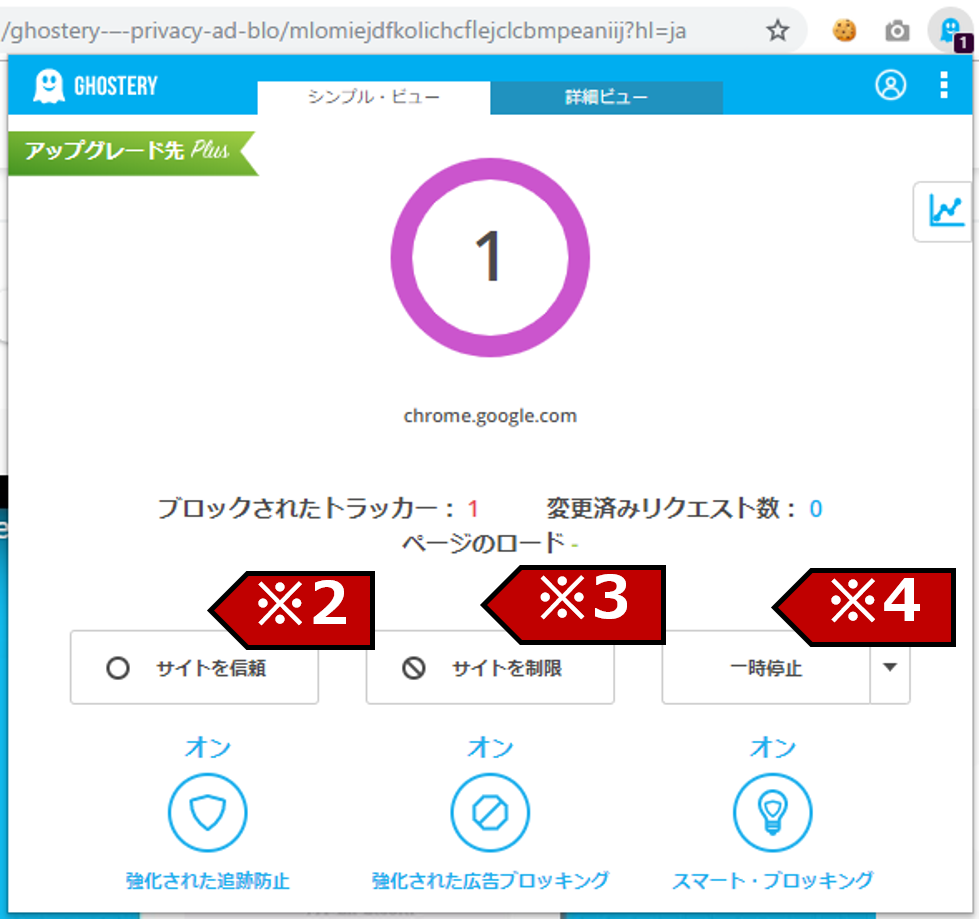This screenshot has width=979, height=919.
Task: Click the purple tracker count donut
Action: click(x=490, y=257)
